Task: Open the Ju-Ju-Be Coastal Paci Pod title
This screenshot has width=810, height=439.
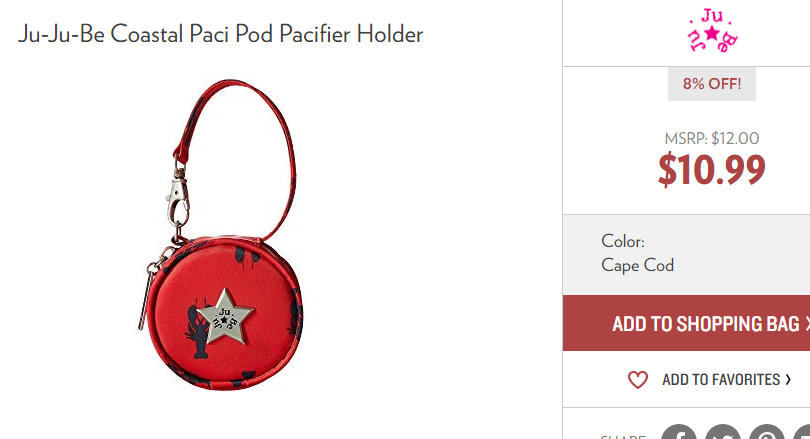Action: 221,34
